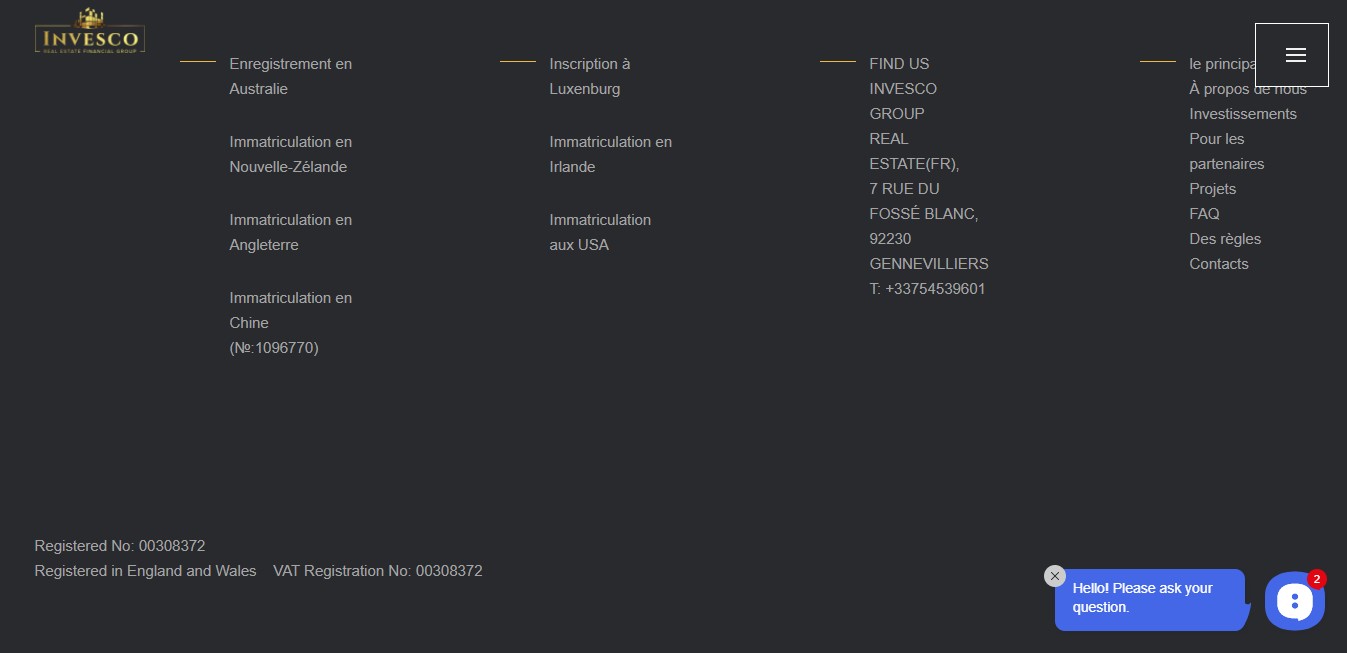1347x653 pixels.
Task: Navigate to Projets
Action: (x=1212, y=189)
